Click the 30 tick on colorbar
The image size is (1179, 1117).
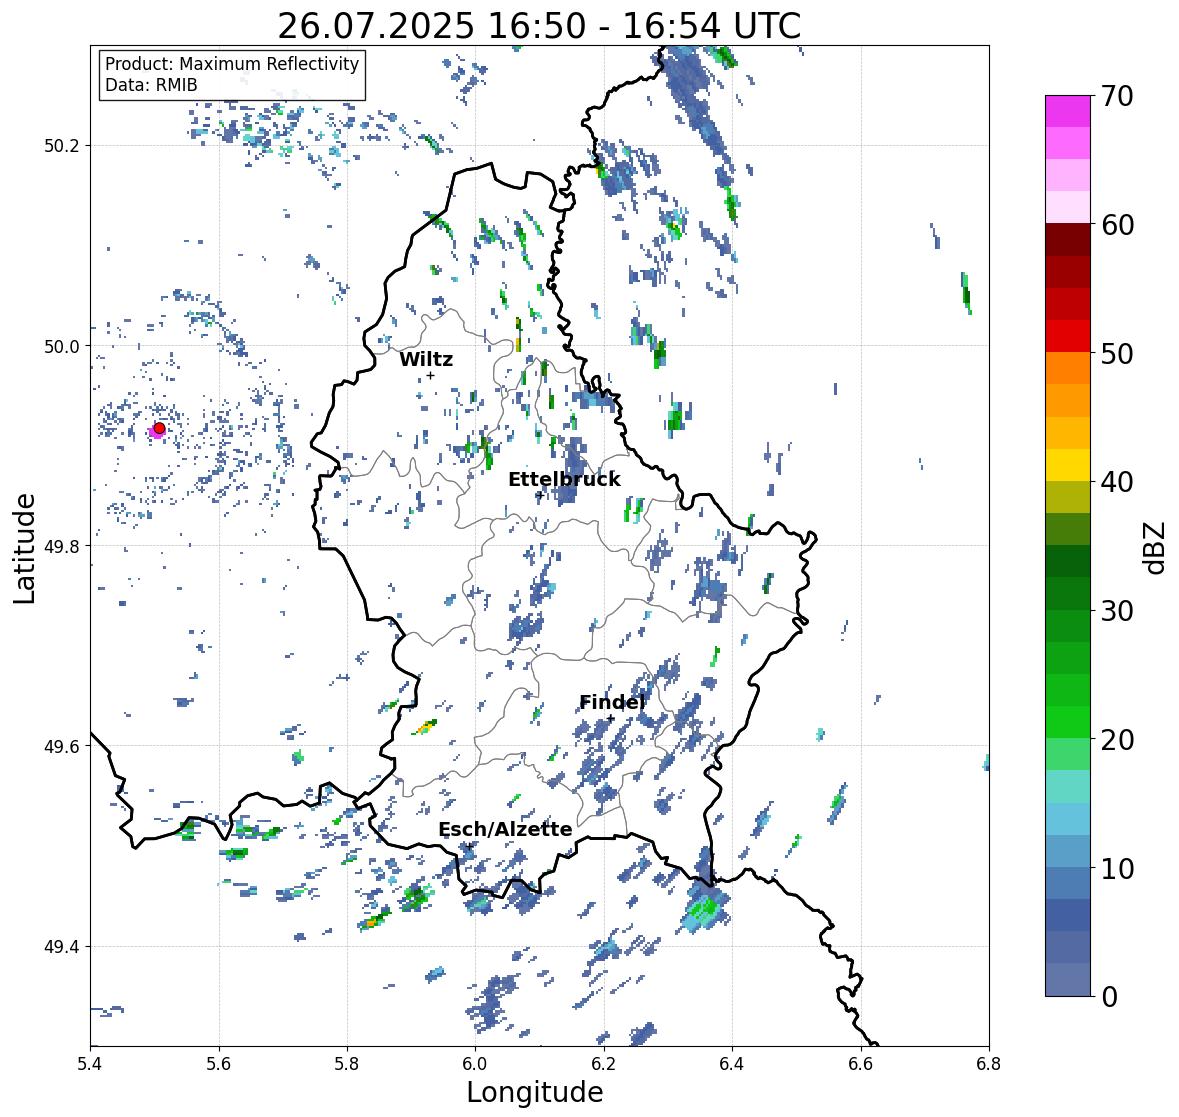pyautogui.click(x=1117, y=611)
